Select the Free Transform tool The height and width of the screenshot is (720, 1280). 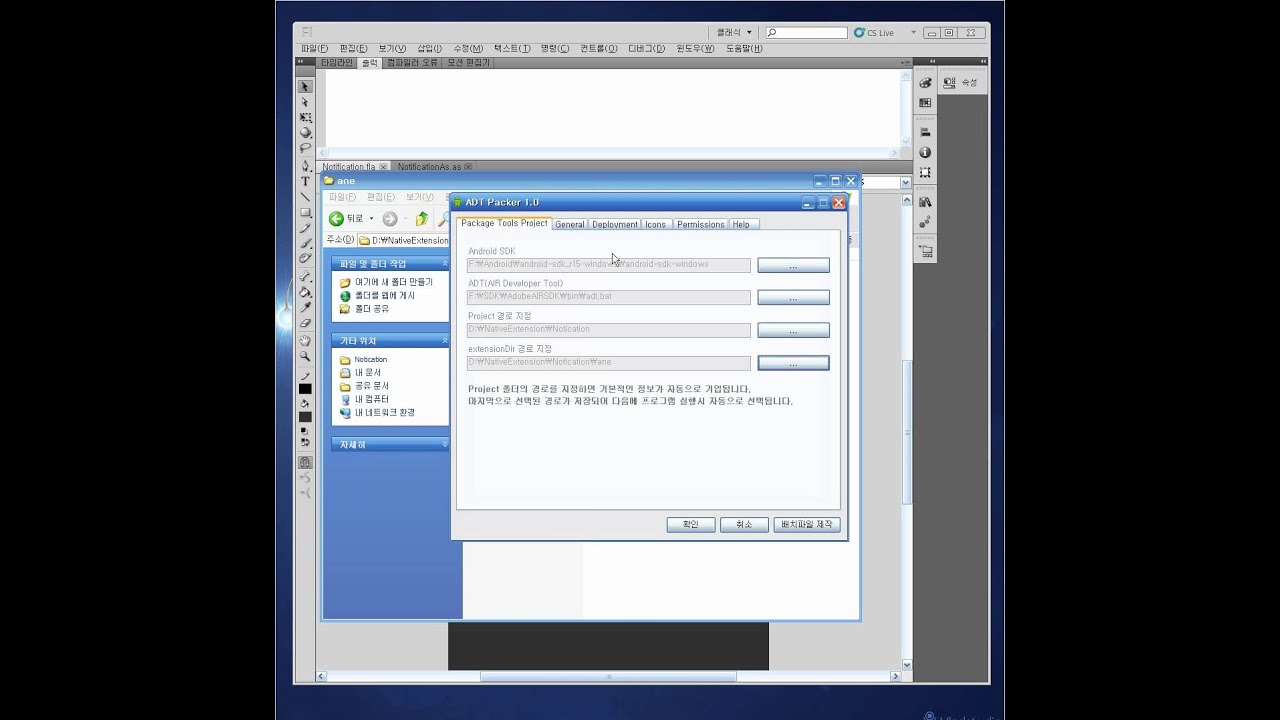305,117
